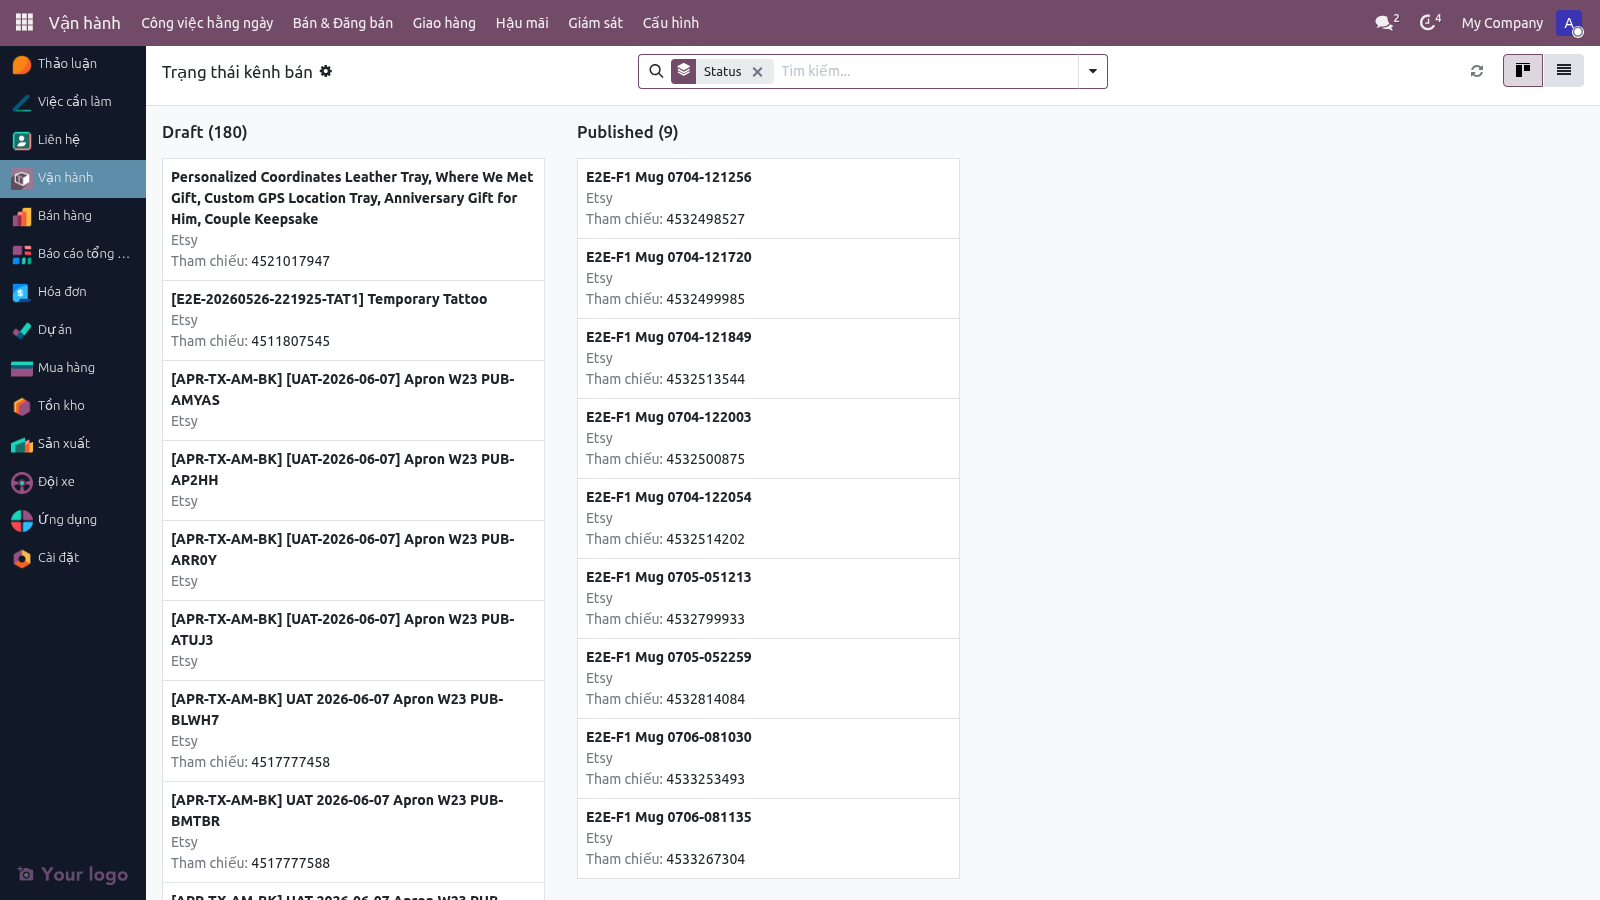Open Apron W23 PUB-BLWH7 card
The image size is (1600, 900).
click(x=353, y=731)
